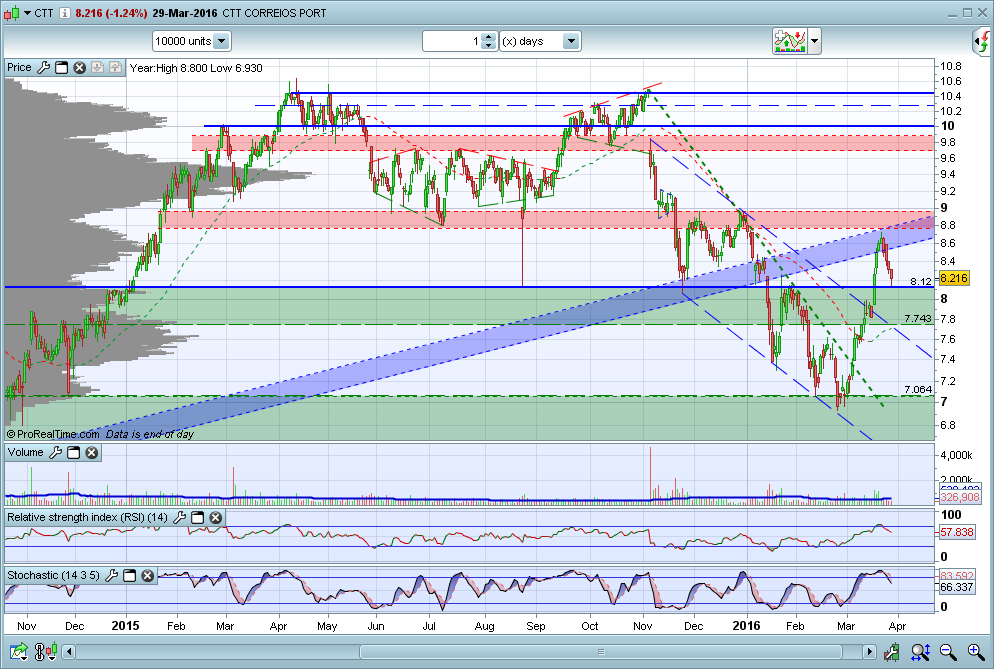Open Price panel wrench settings
The height and width of the screenshot is (669, 994).
point(43,68)
